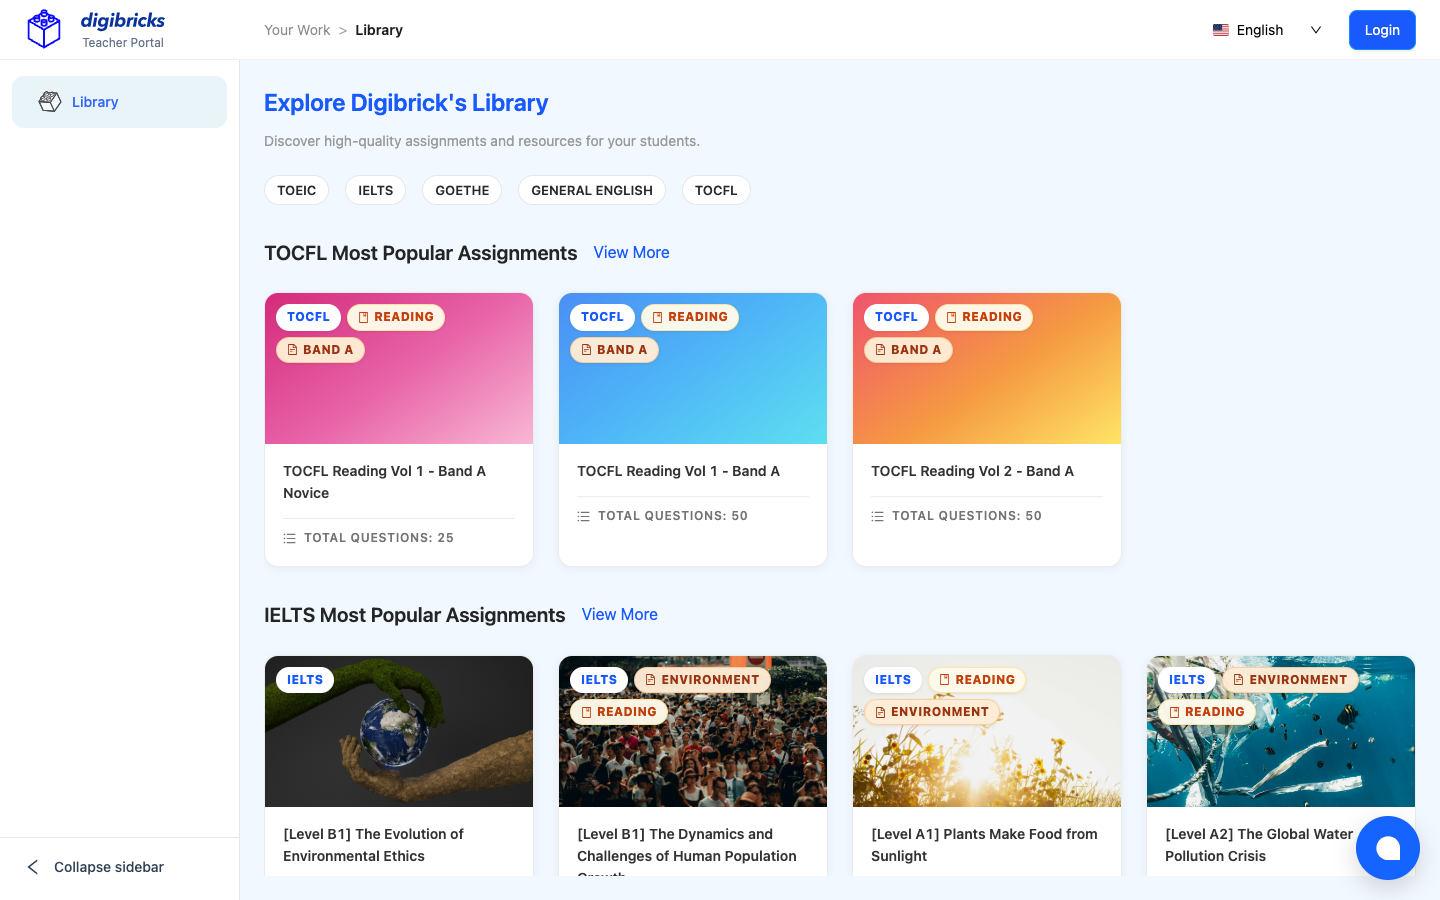Open the chat support bubble
Viewport: 1440px width, 900px height.
click(x=1388, y=848)
